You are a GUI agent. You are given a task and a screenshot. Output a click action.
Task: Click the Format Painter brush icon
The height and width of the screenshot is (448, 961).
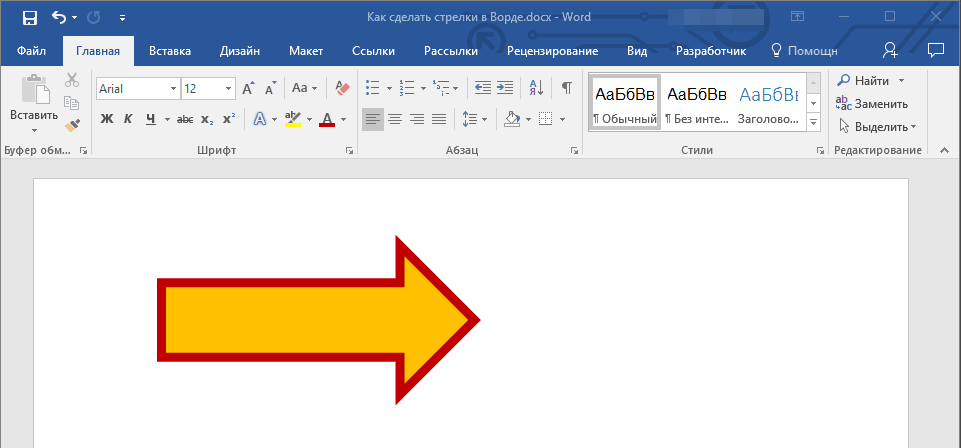72,125
